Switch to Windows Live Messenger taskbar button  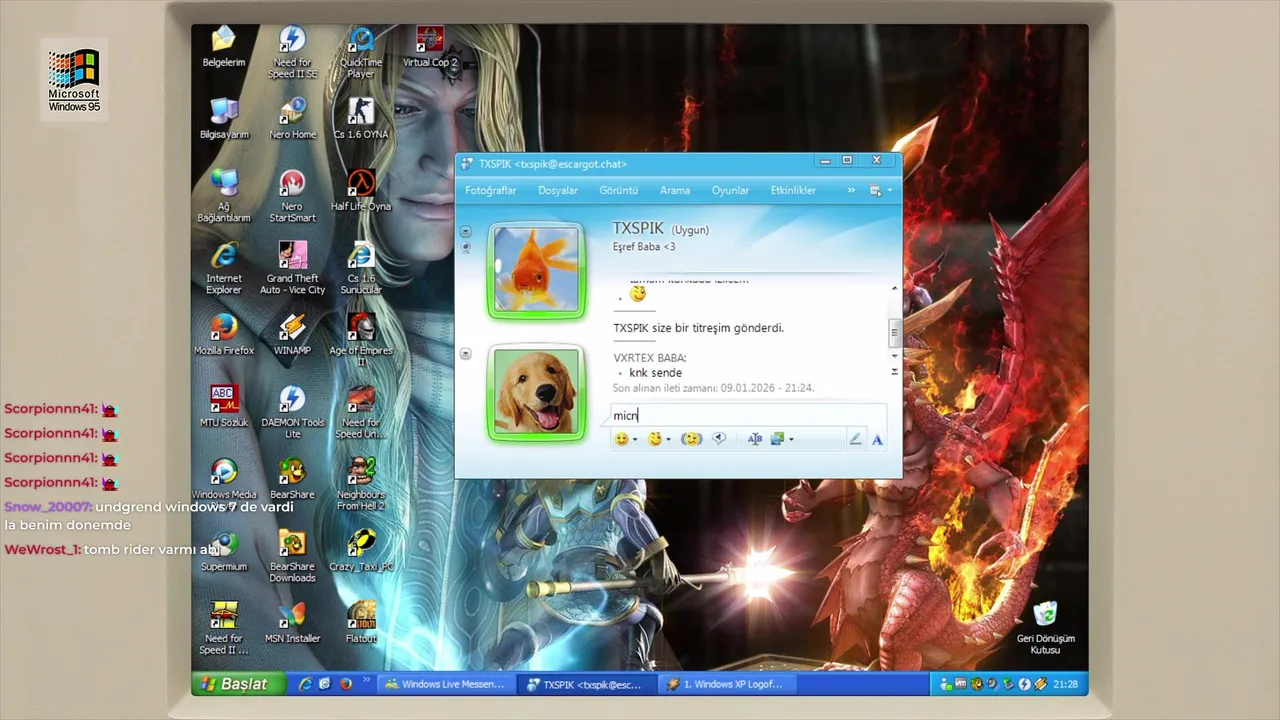(x=448, y=684)
